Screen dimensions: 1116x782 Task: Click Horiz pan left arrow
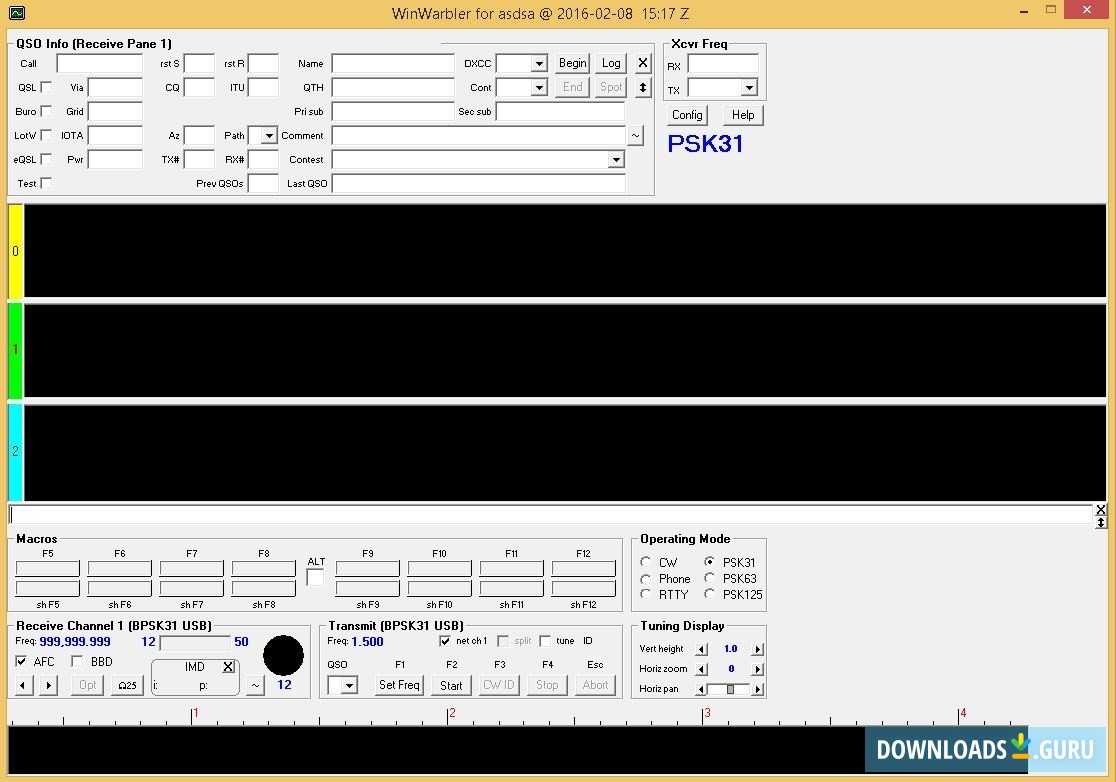[x=702, y=689]
